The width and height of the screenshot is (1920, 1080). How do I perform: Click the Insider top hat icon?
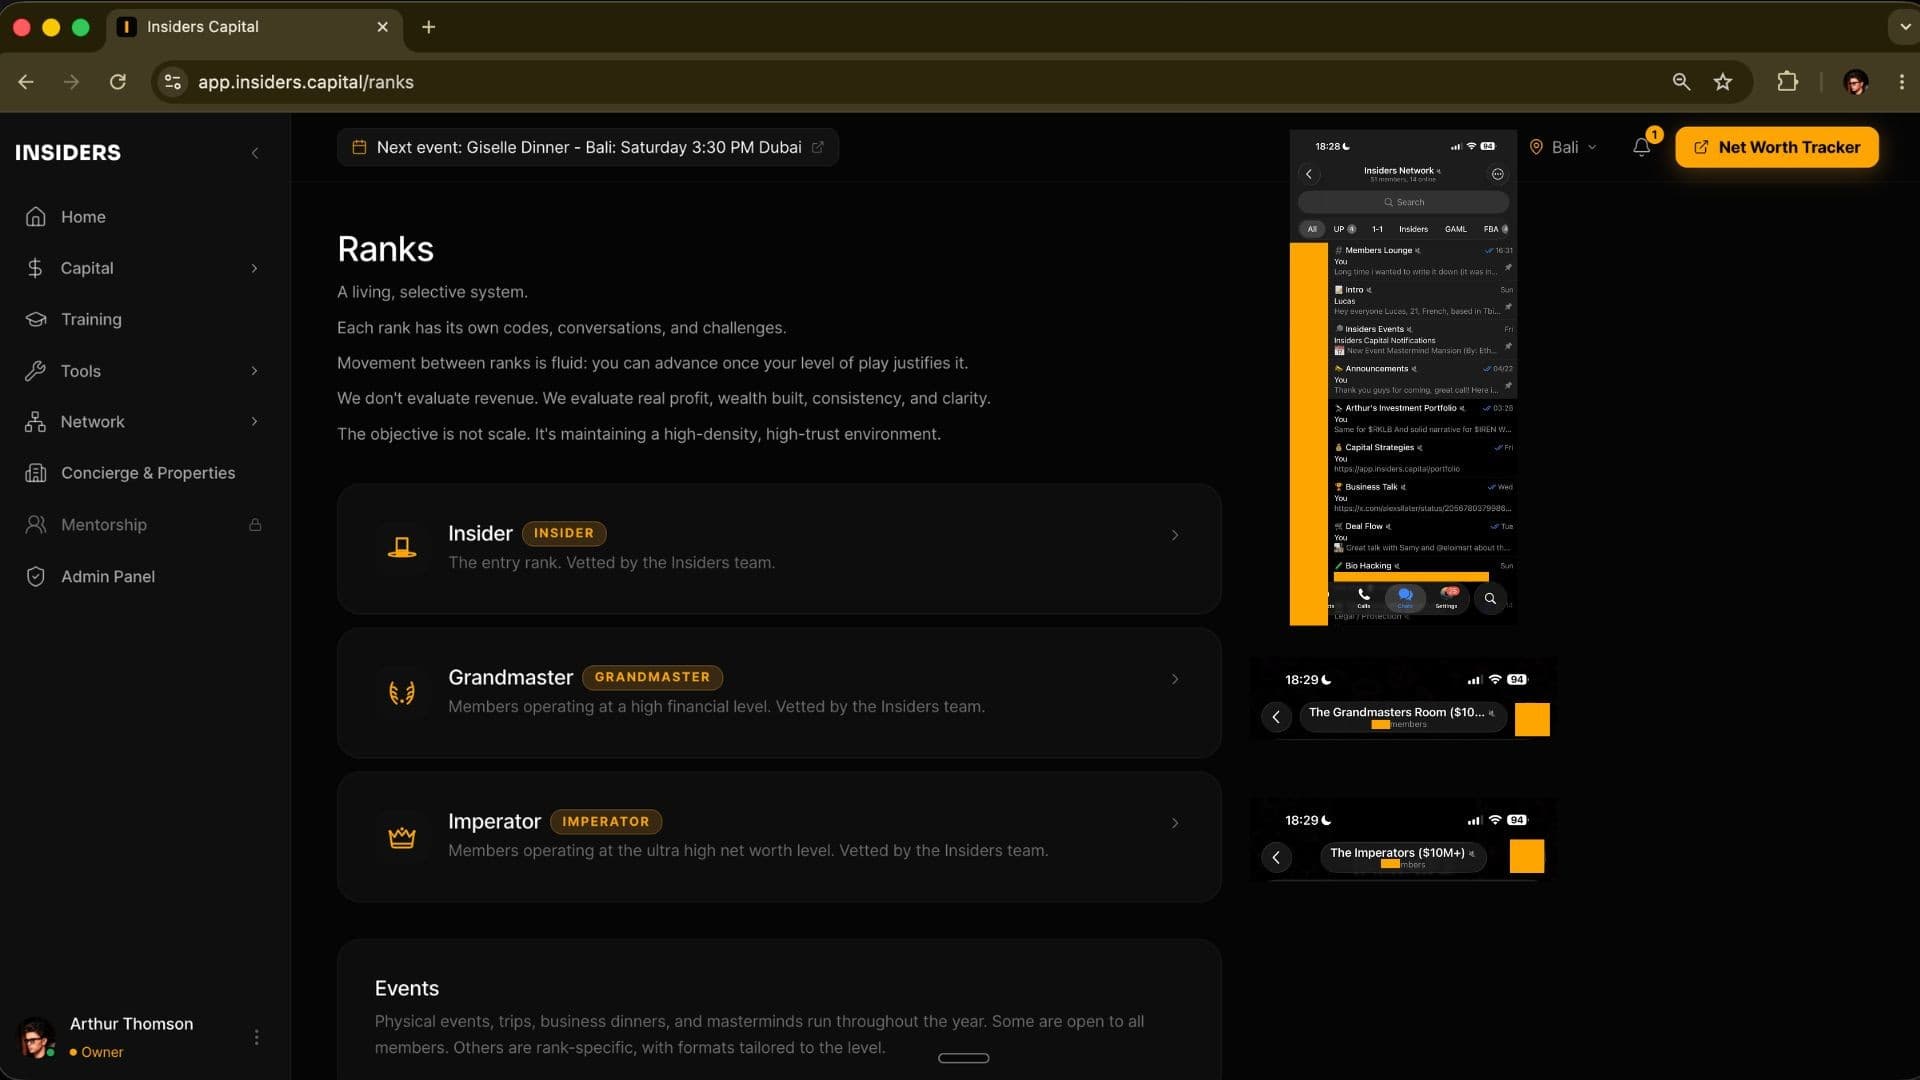tap(402, 548)
